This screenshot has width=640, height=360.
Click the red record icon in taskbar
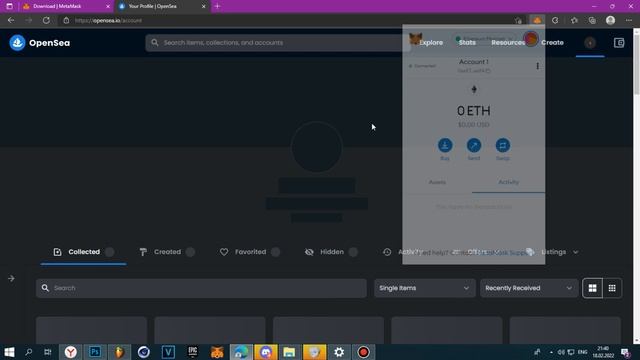(x=363, y=352)
